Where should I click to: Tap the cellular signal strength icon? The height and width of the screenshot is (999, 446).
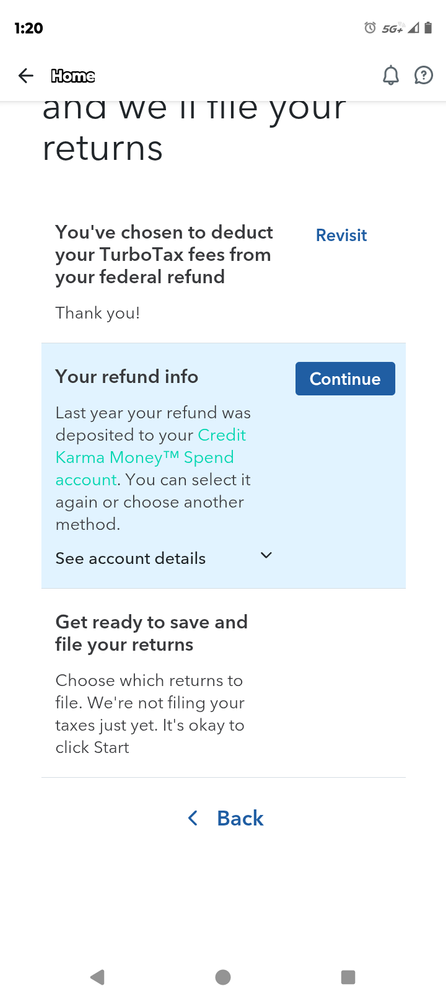tap(413, 27)
